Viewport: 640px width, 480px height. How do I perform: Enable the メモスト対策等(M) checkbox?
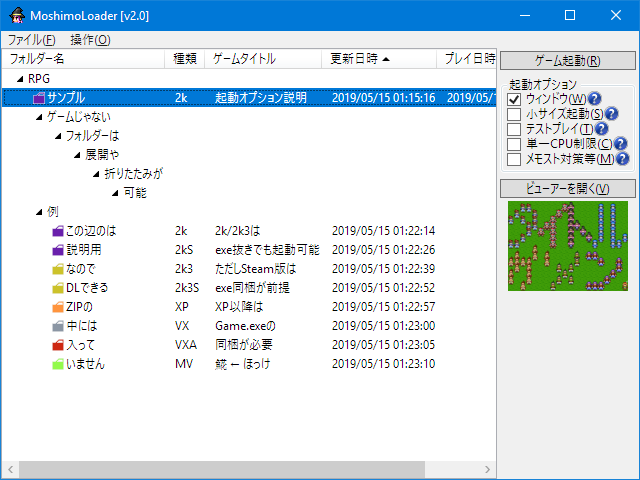coord(514,159)
